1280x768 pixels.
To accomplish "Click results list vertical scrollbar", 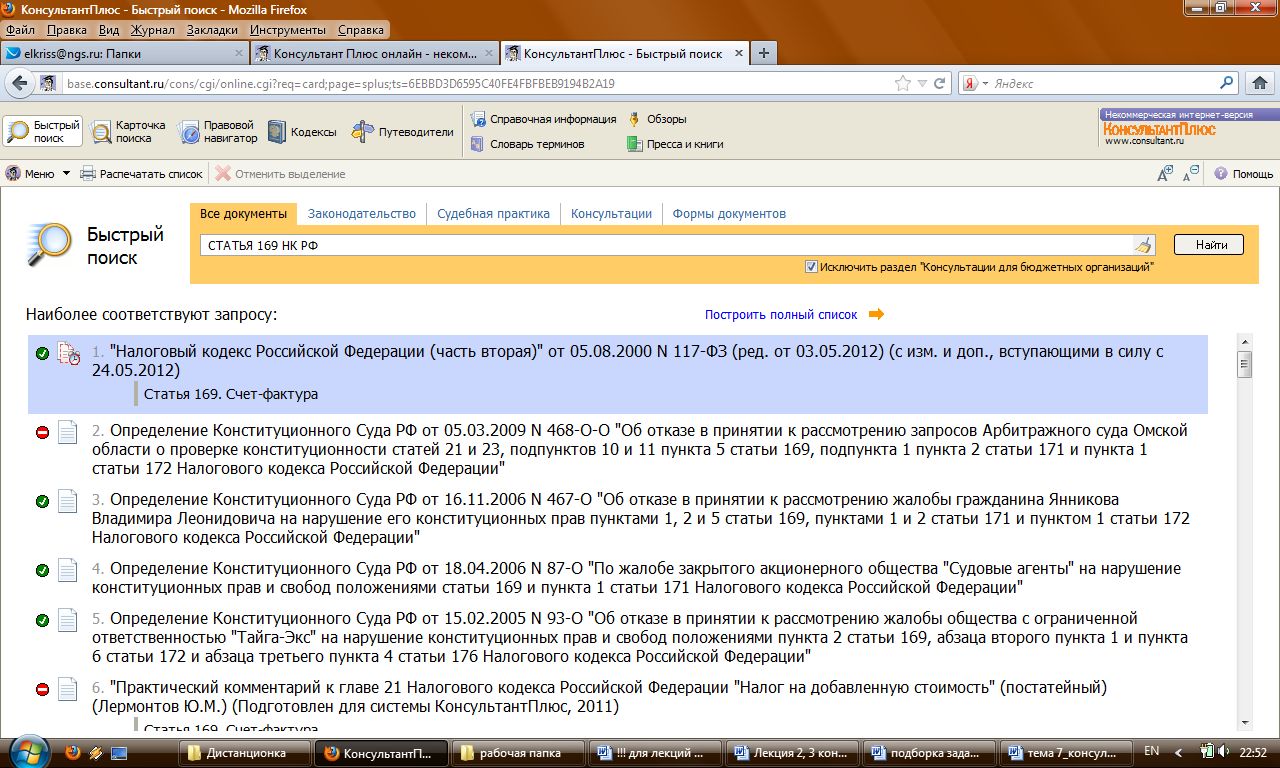I will 1245,533.
